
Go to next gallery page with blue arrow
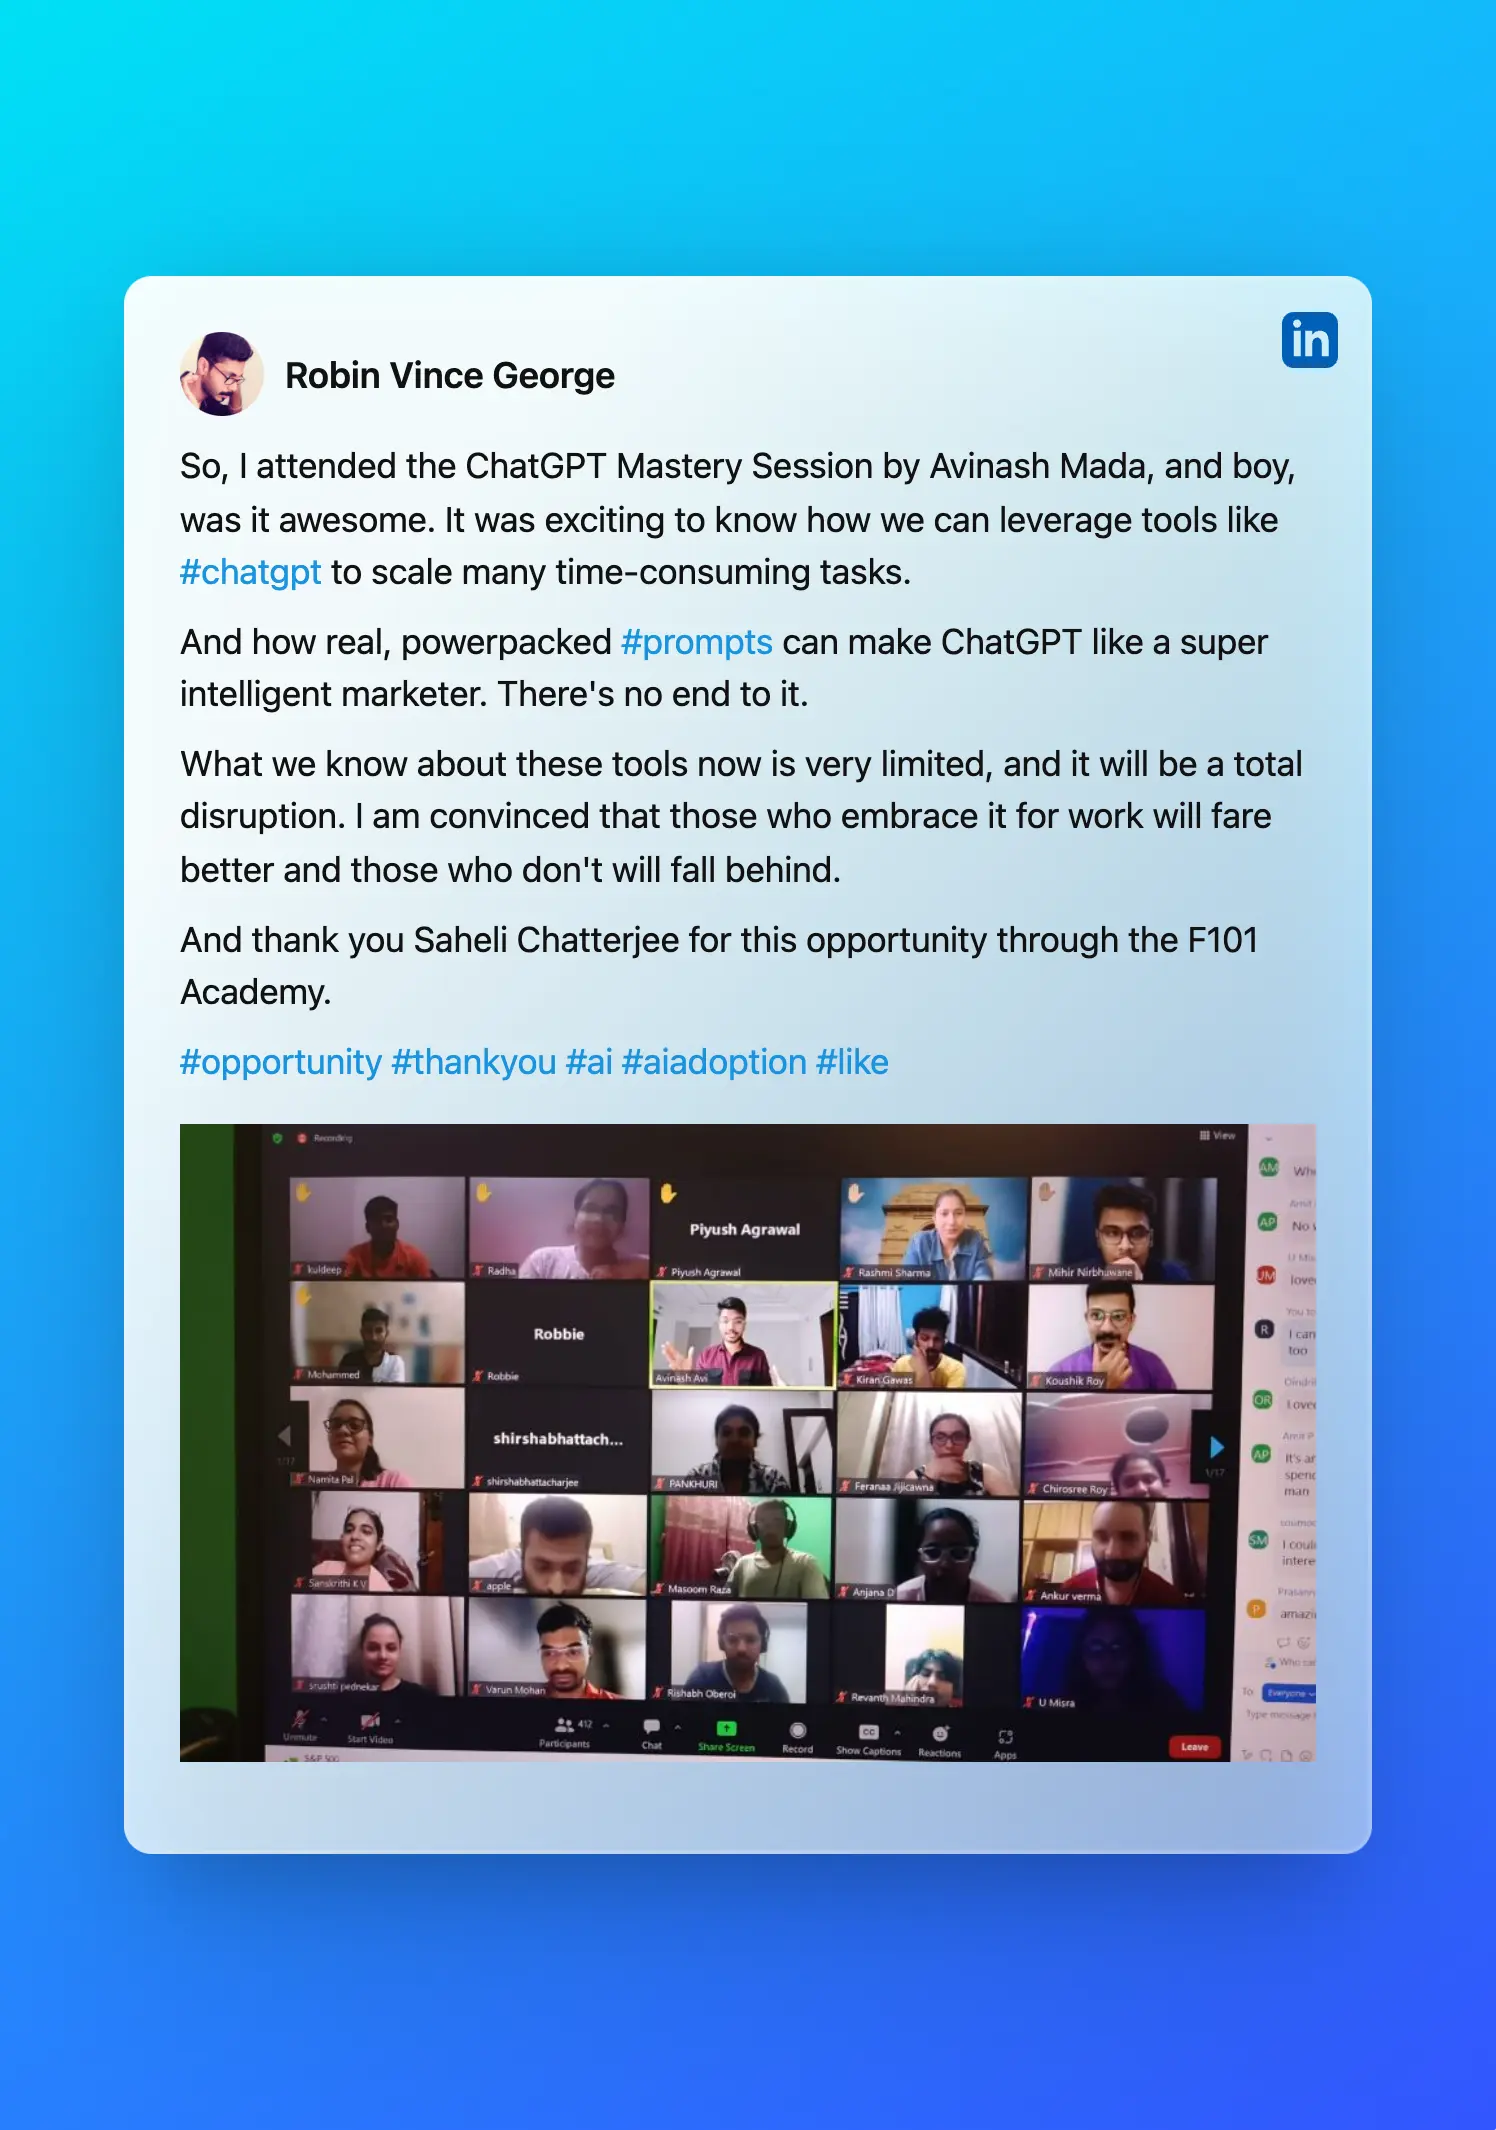tap(1216, 1447)
